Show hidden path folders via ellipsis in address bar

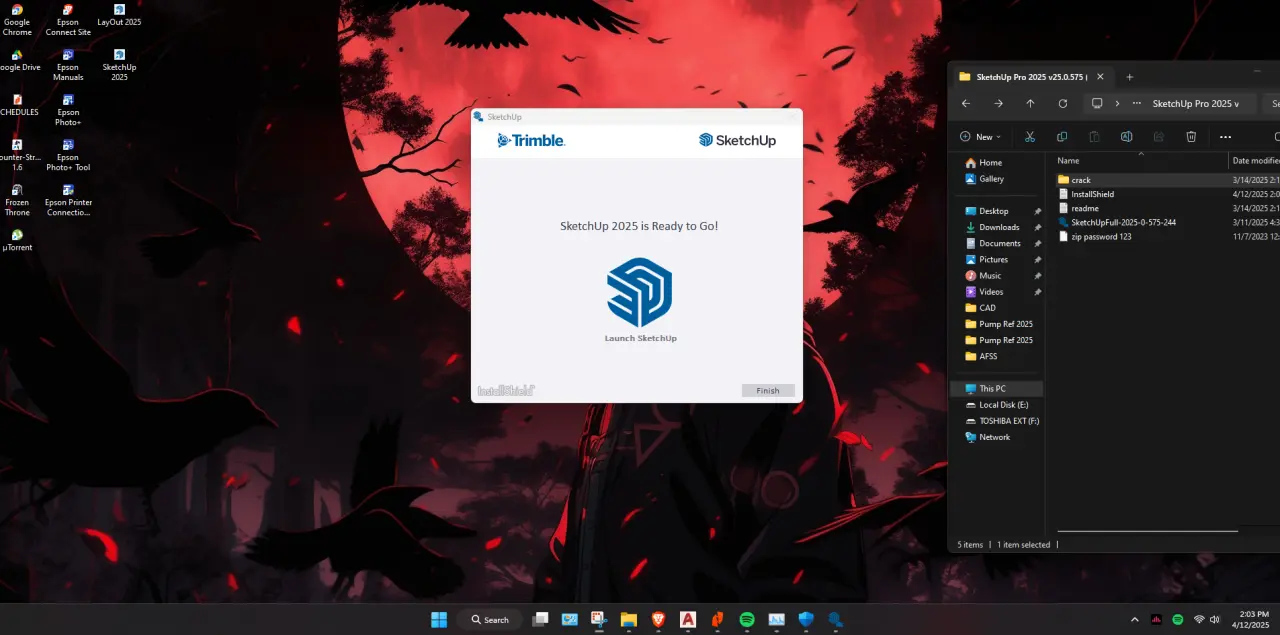1137,103
